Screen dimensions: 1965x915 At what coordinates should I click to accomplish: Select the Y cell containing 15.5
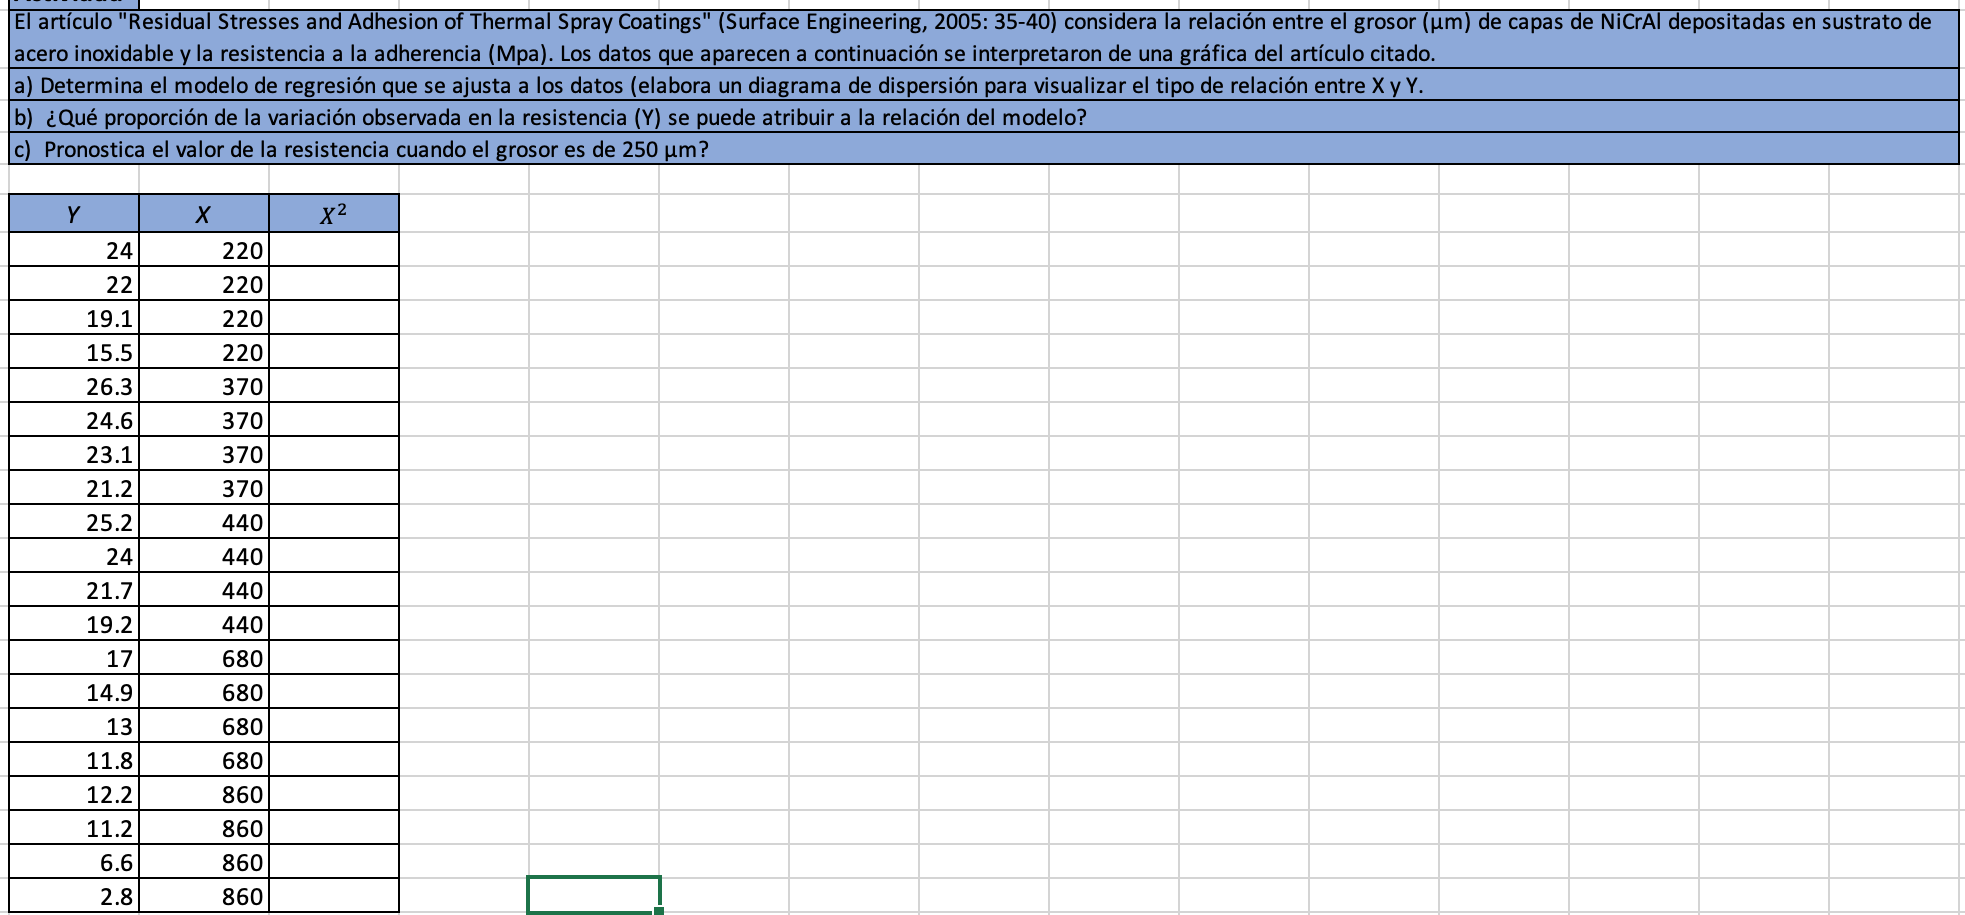(x=74, y=352)
